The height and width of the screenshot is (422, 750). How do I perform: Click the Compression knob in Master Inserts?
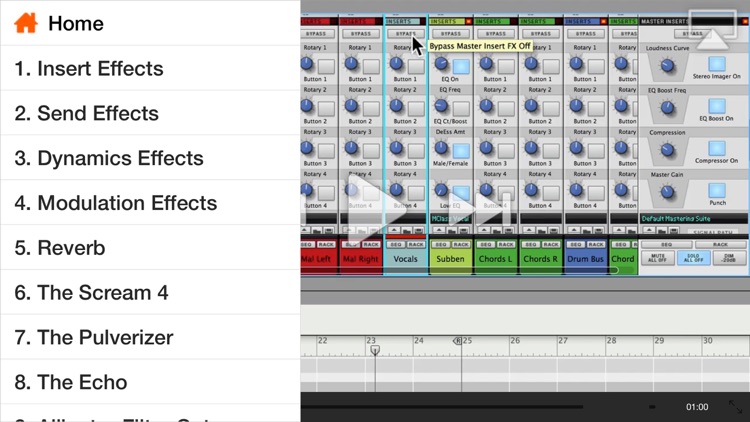(x=667, y=150)
